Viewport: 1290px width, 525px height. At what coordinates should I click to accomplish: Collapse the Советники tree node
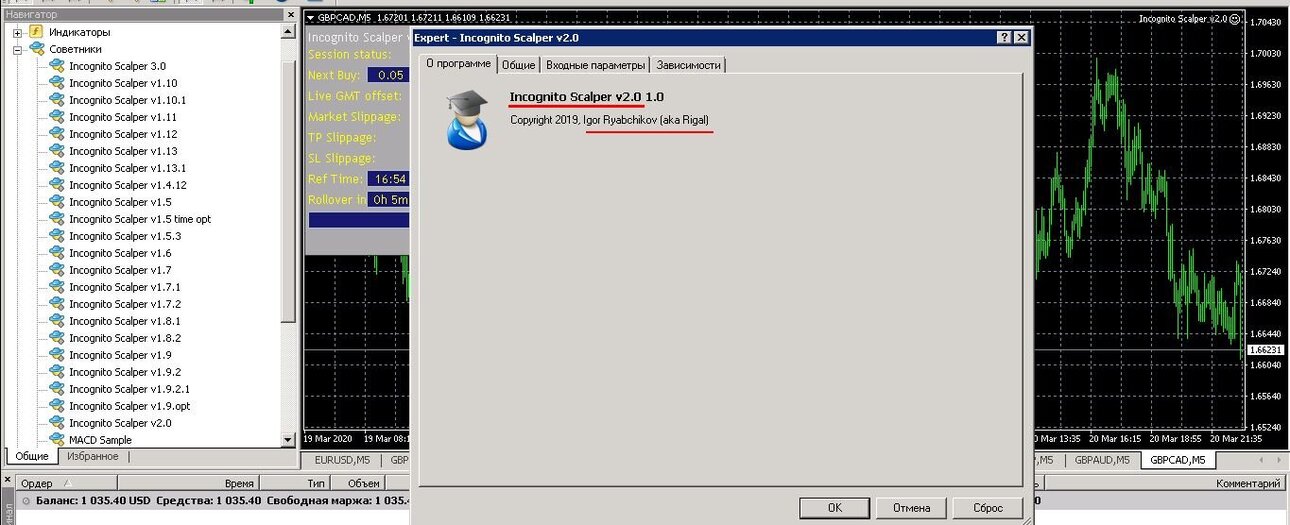(x=17, y=49)
